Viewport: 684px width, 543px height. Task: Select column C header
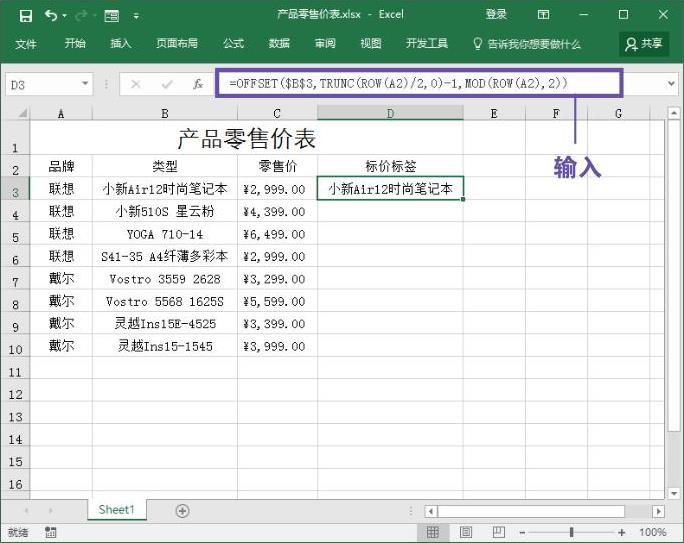[277, 114]
